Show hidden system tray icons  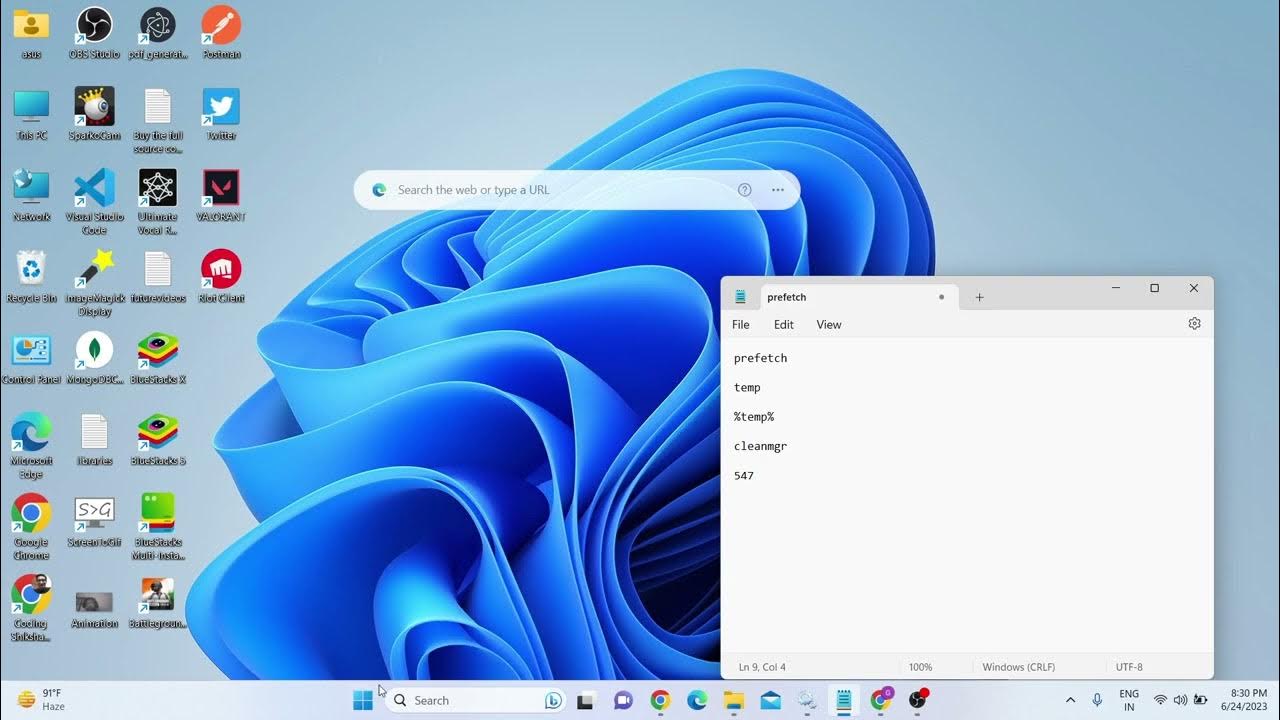coord(1070,701)
